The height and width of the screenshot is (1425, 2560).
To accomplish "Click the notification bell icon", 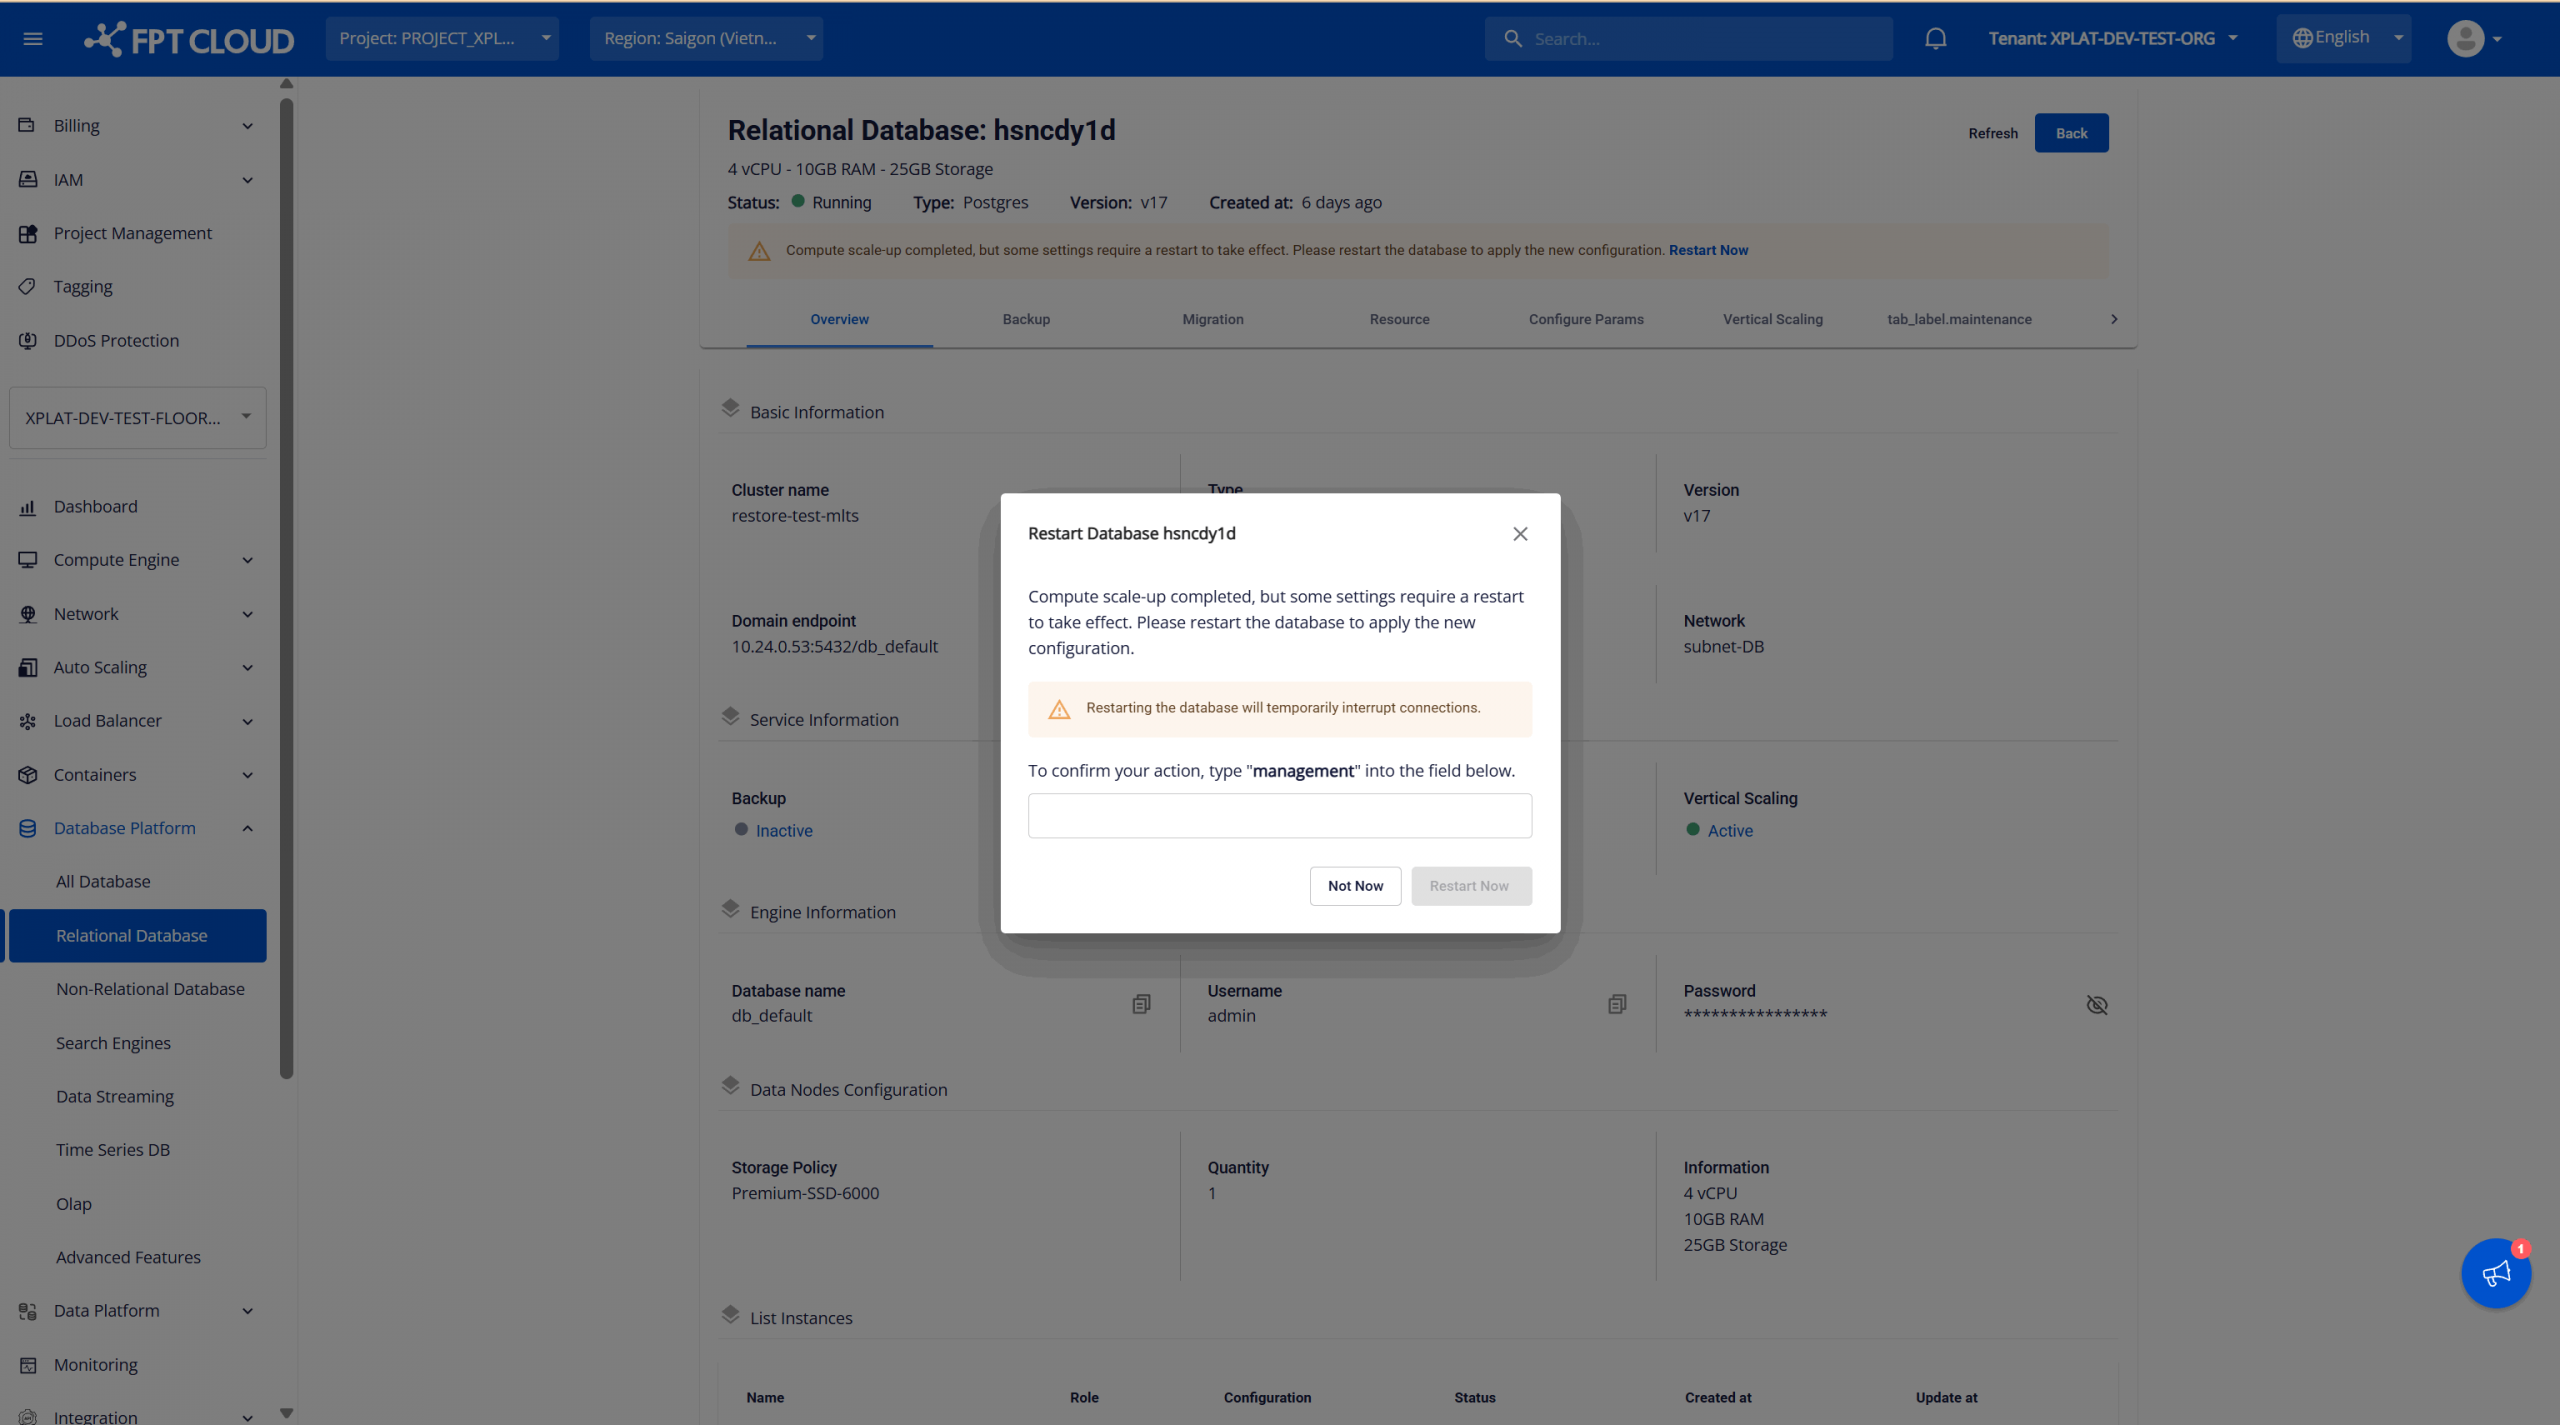I will pyautogui.click(x=1935, y=39).
